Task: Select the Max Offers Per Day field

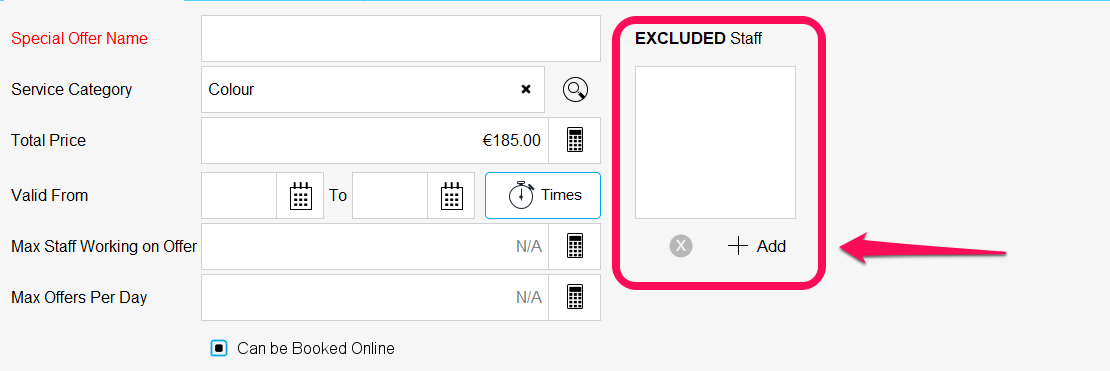Action: [x=375, y=297]
